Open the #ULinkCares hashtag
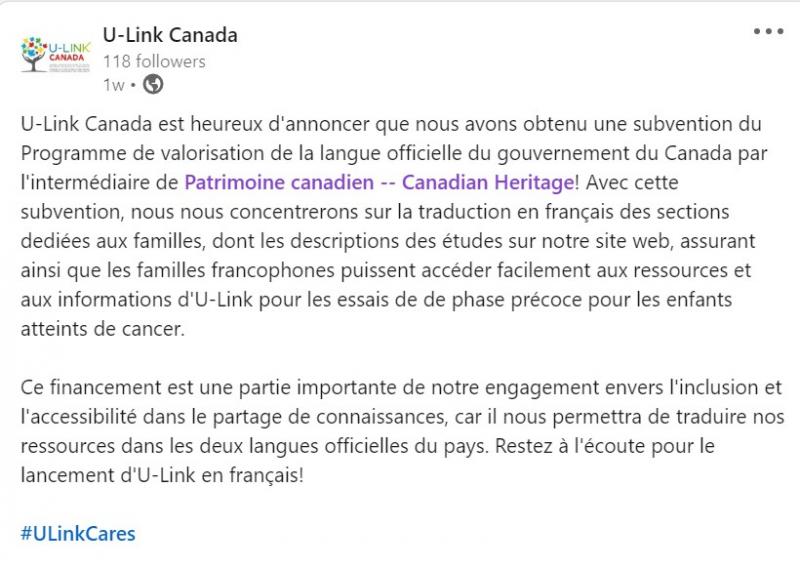The width and height of the screenshot is (800, 568). 78,534
